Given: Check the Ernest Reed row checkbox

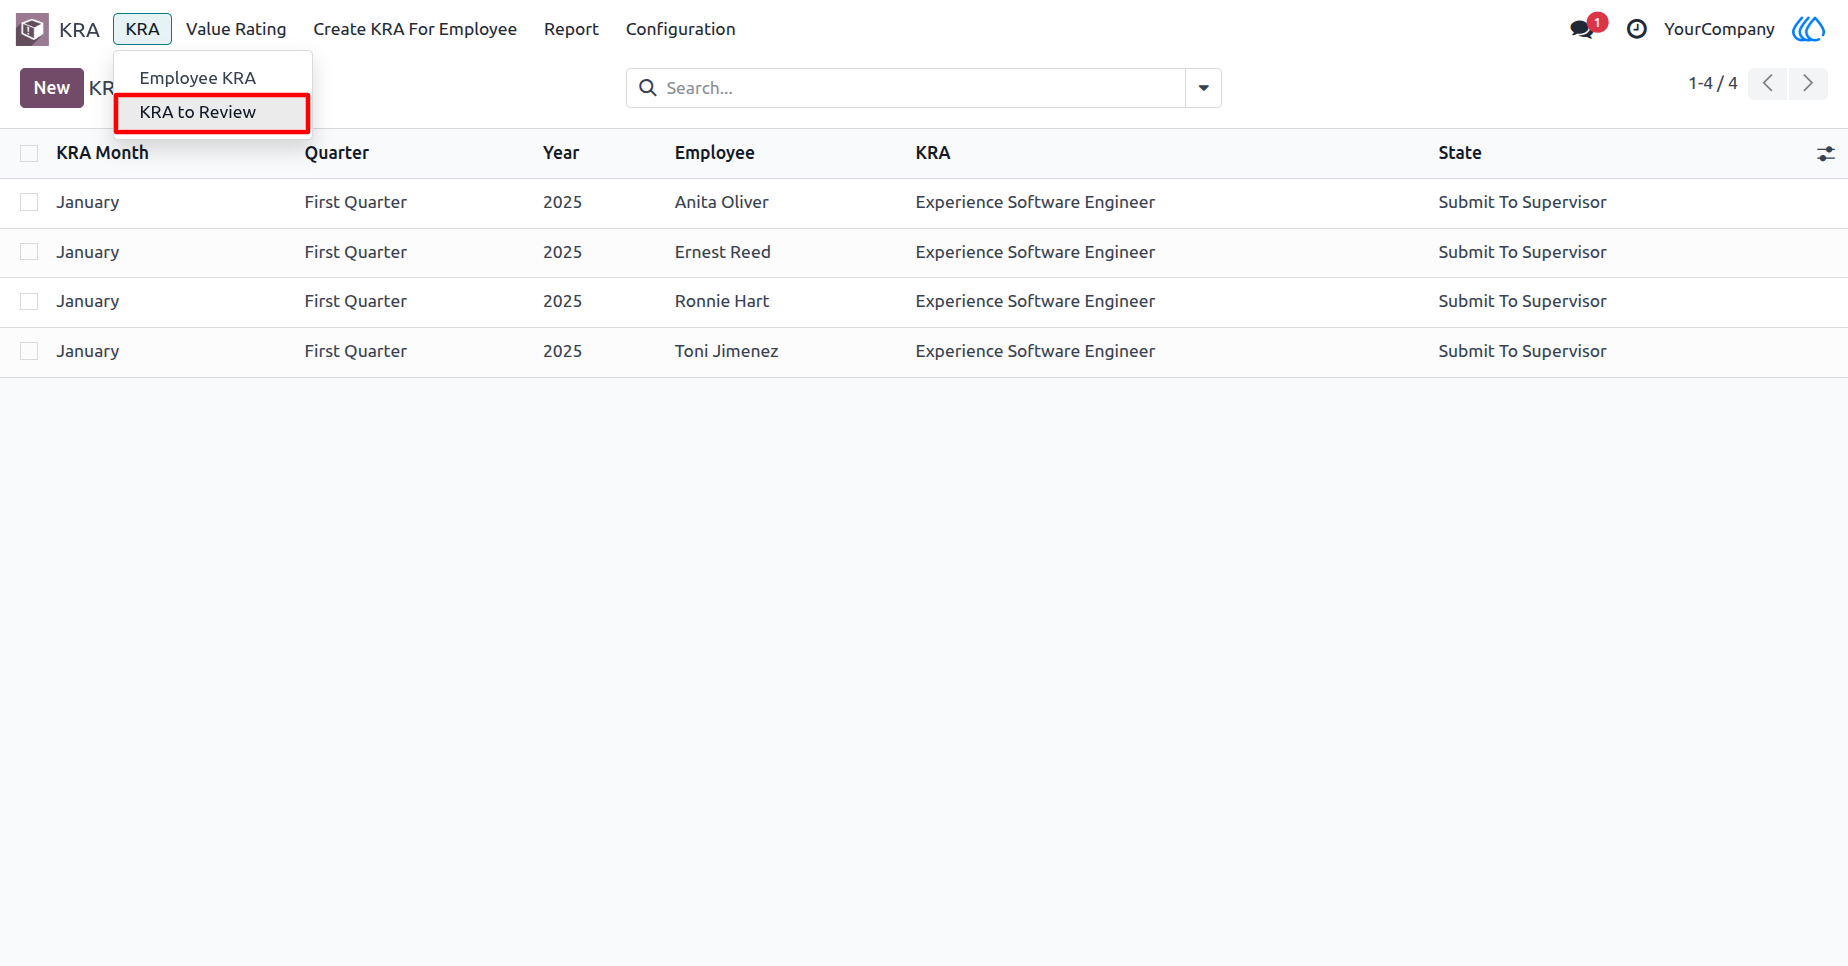Looking at the screenshot, I should [29, 252].
